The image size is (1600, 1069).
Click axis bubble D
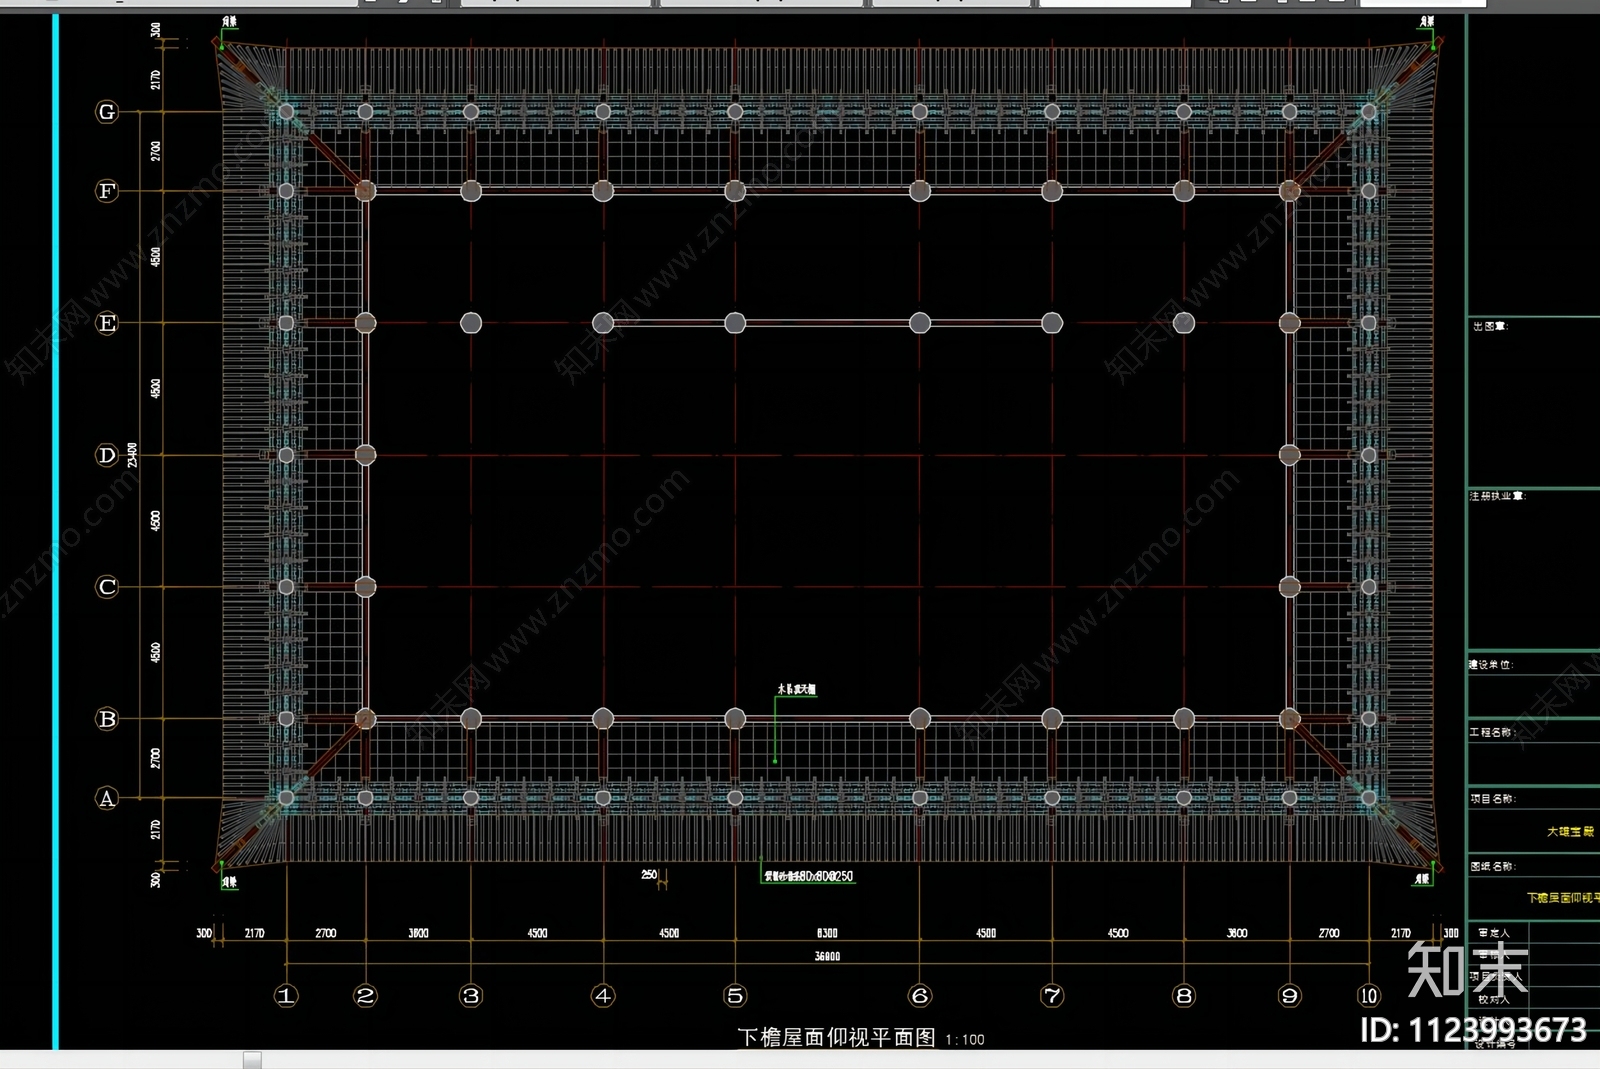[107, 455]
